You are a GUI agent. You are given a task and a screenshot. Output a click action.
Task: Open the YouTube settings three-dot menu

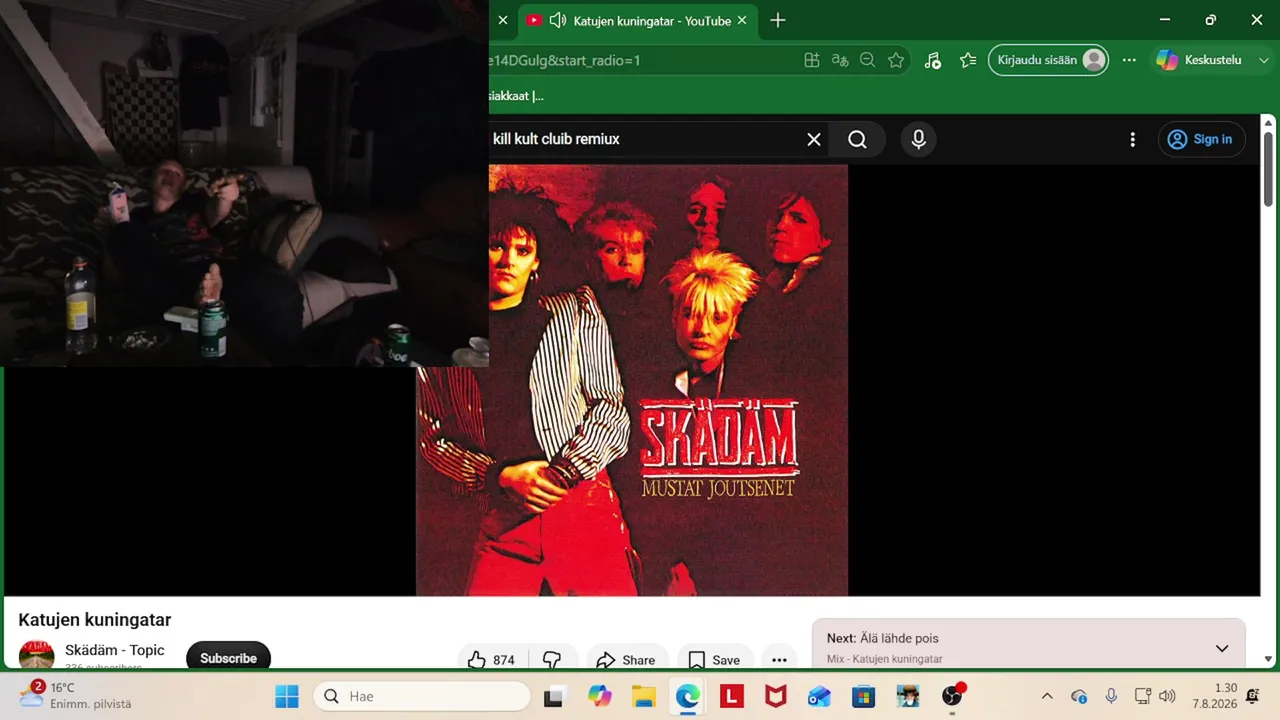1132,140
